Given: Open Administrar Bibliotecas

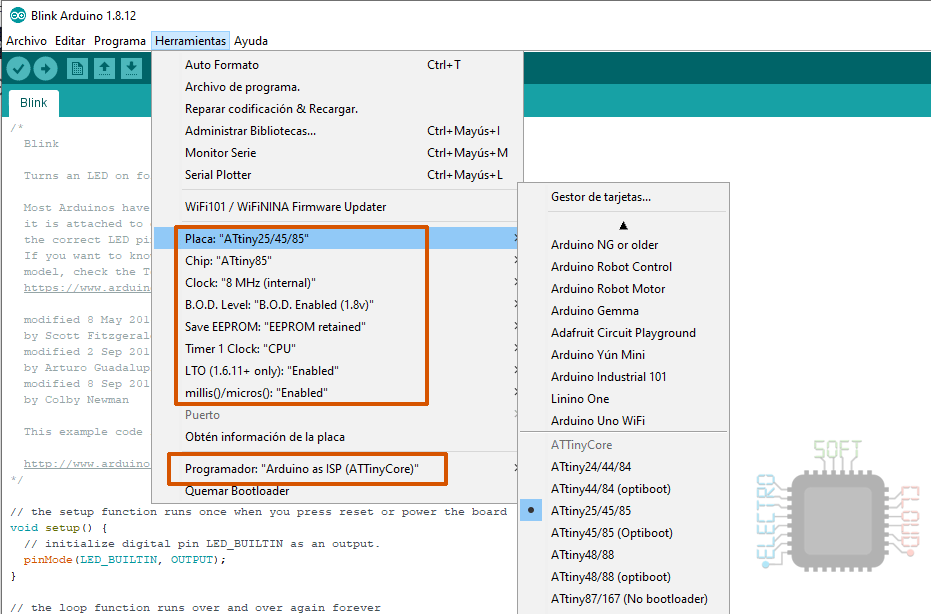Looking at the screenshot, I should click(336, 131).
